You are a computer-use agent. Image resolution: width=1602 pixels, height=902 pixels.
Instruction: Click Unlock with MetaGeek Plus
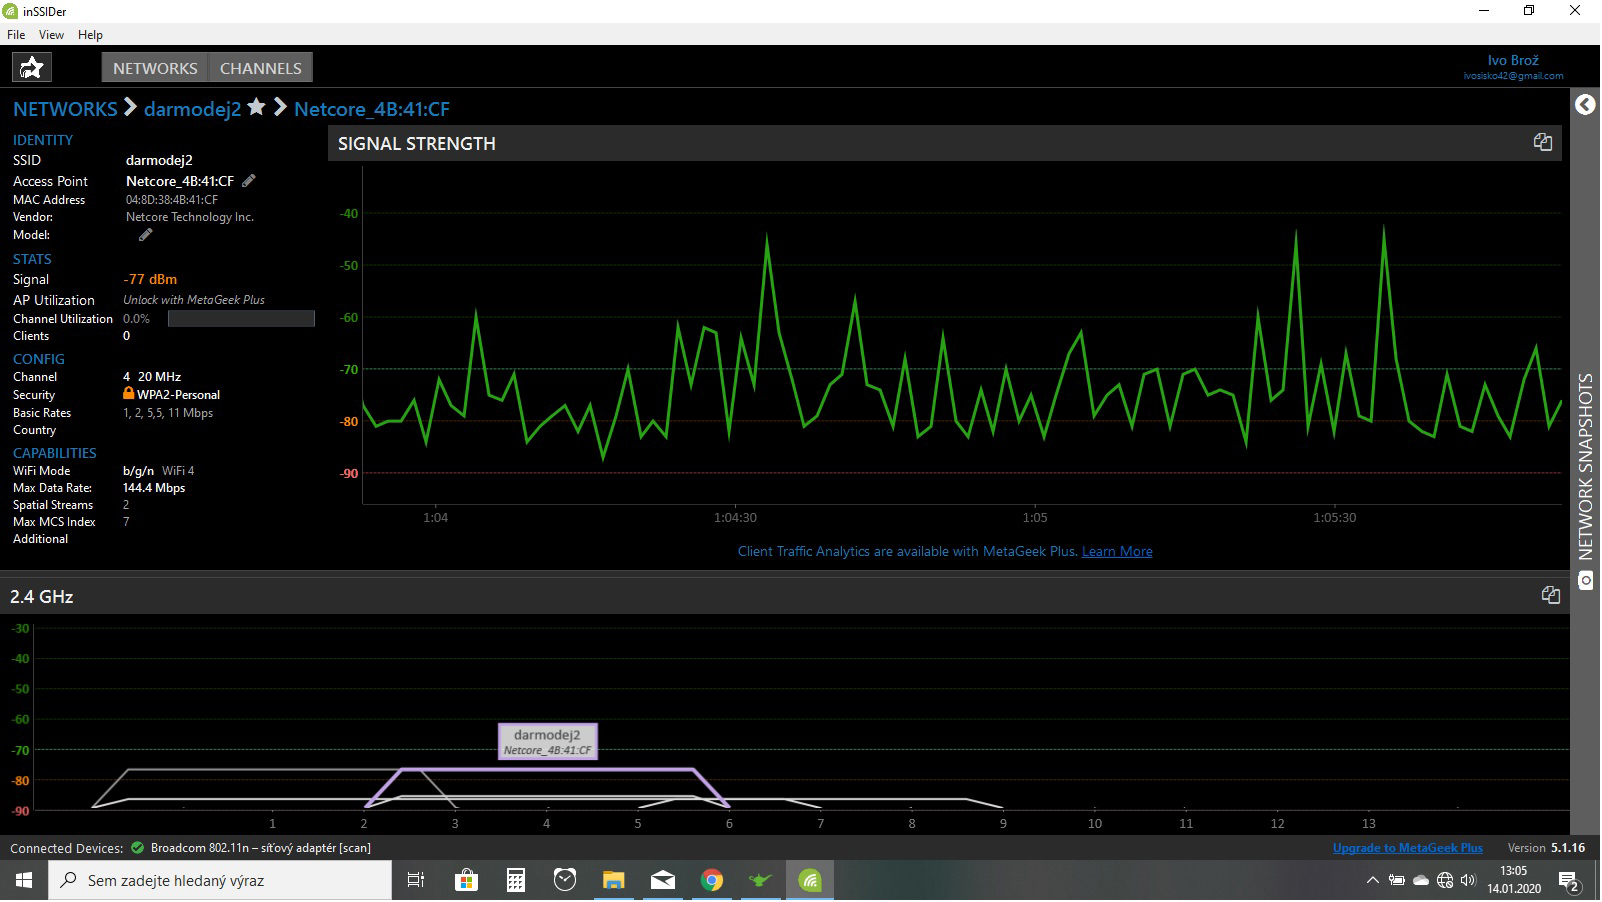click(x=194, y=300)
